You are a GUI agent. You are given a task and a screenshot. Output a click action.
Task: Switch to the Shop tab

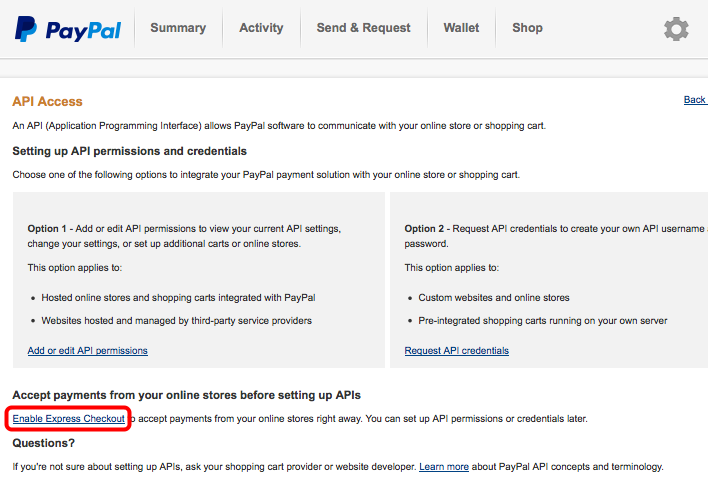click(x=527, y=28)
